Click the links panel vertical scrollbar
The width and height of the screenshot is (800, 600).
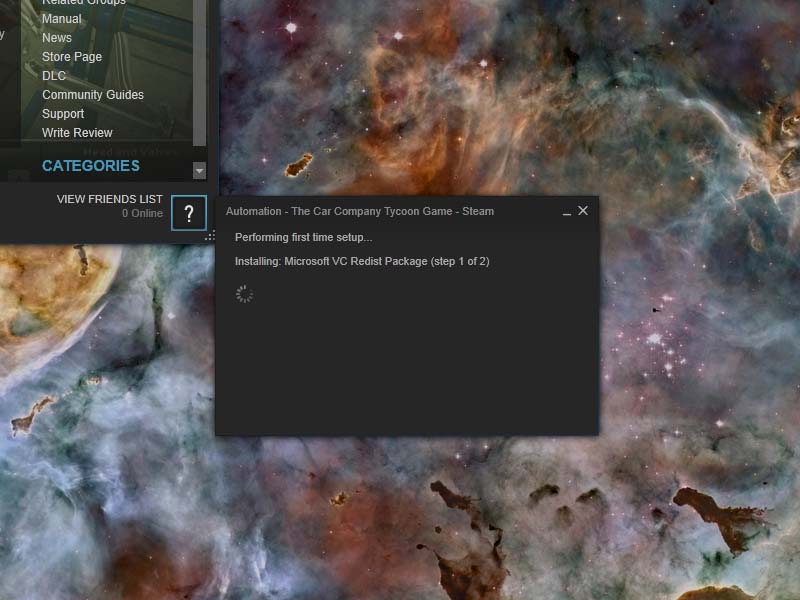pos(199,72)
